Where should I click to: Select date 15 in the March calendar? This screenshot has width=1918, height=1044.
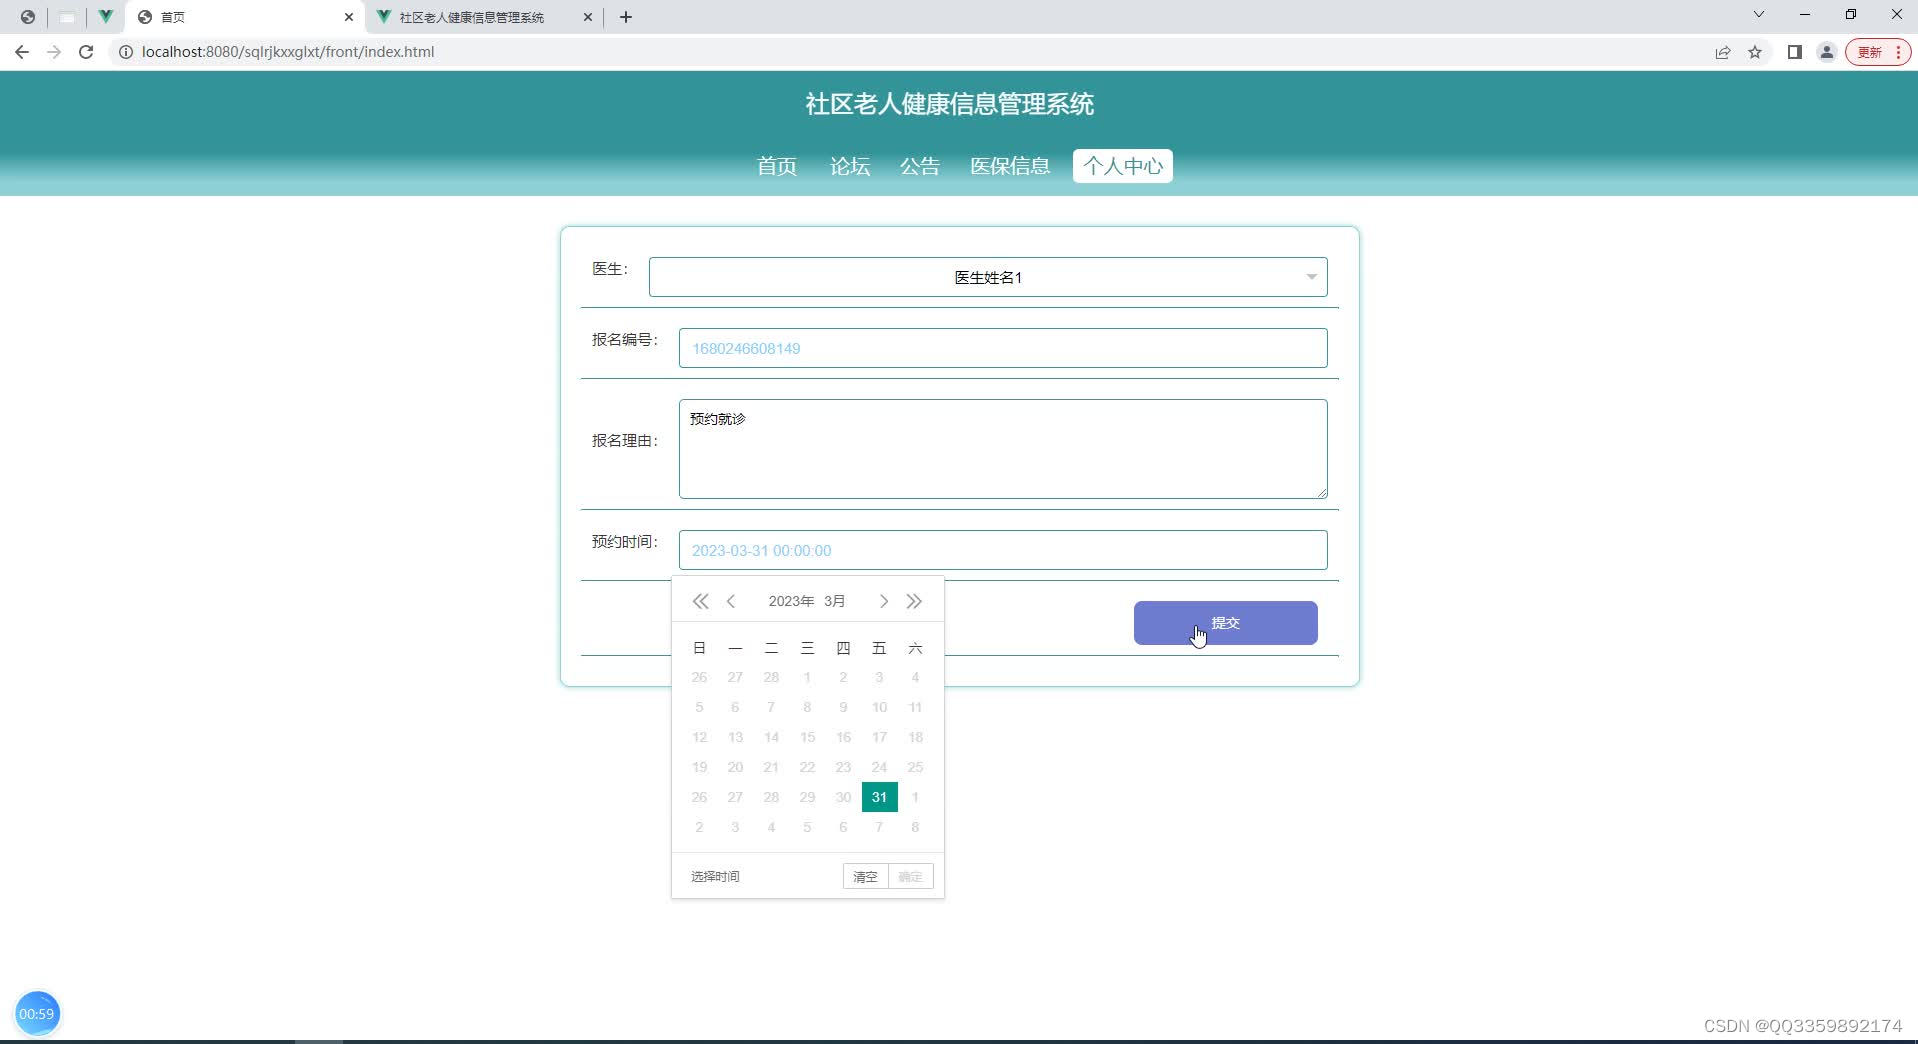pos(807,737)
